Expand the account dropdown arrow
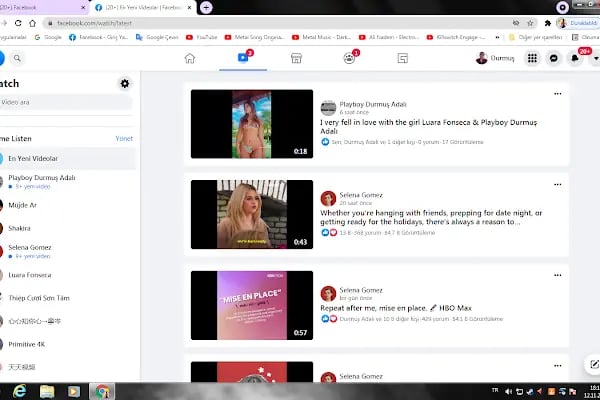 pos(595,58)
